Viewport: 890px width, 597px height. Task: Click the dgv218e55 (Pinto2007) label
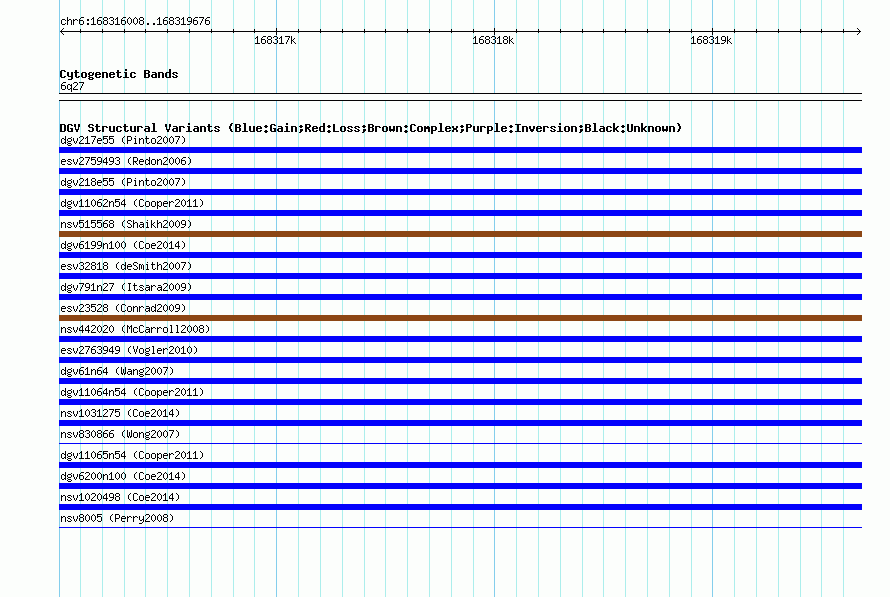click(x=123, y=182)
